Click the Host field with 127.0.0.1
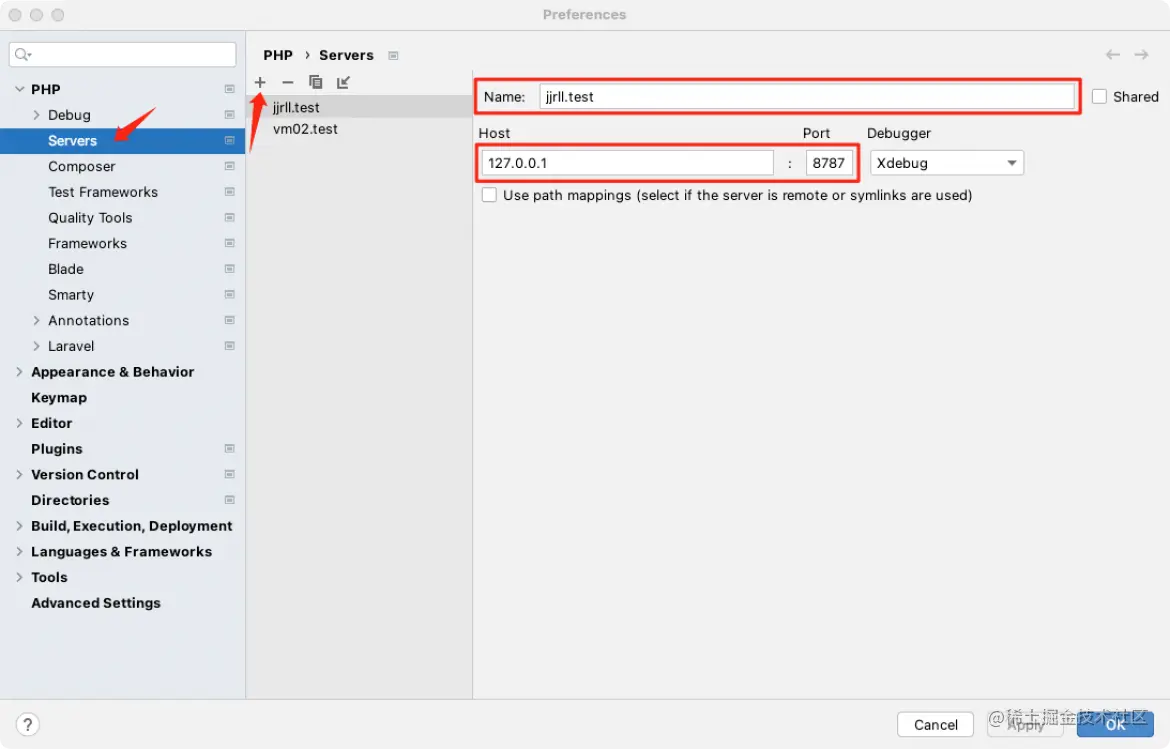The width and height of the screenshot is (1170, 749). tap(628, 163)
